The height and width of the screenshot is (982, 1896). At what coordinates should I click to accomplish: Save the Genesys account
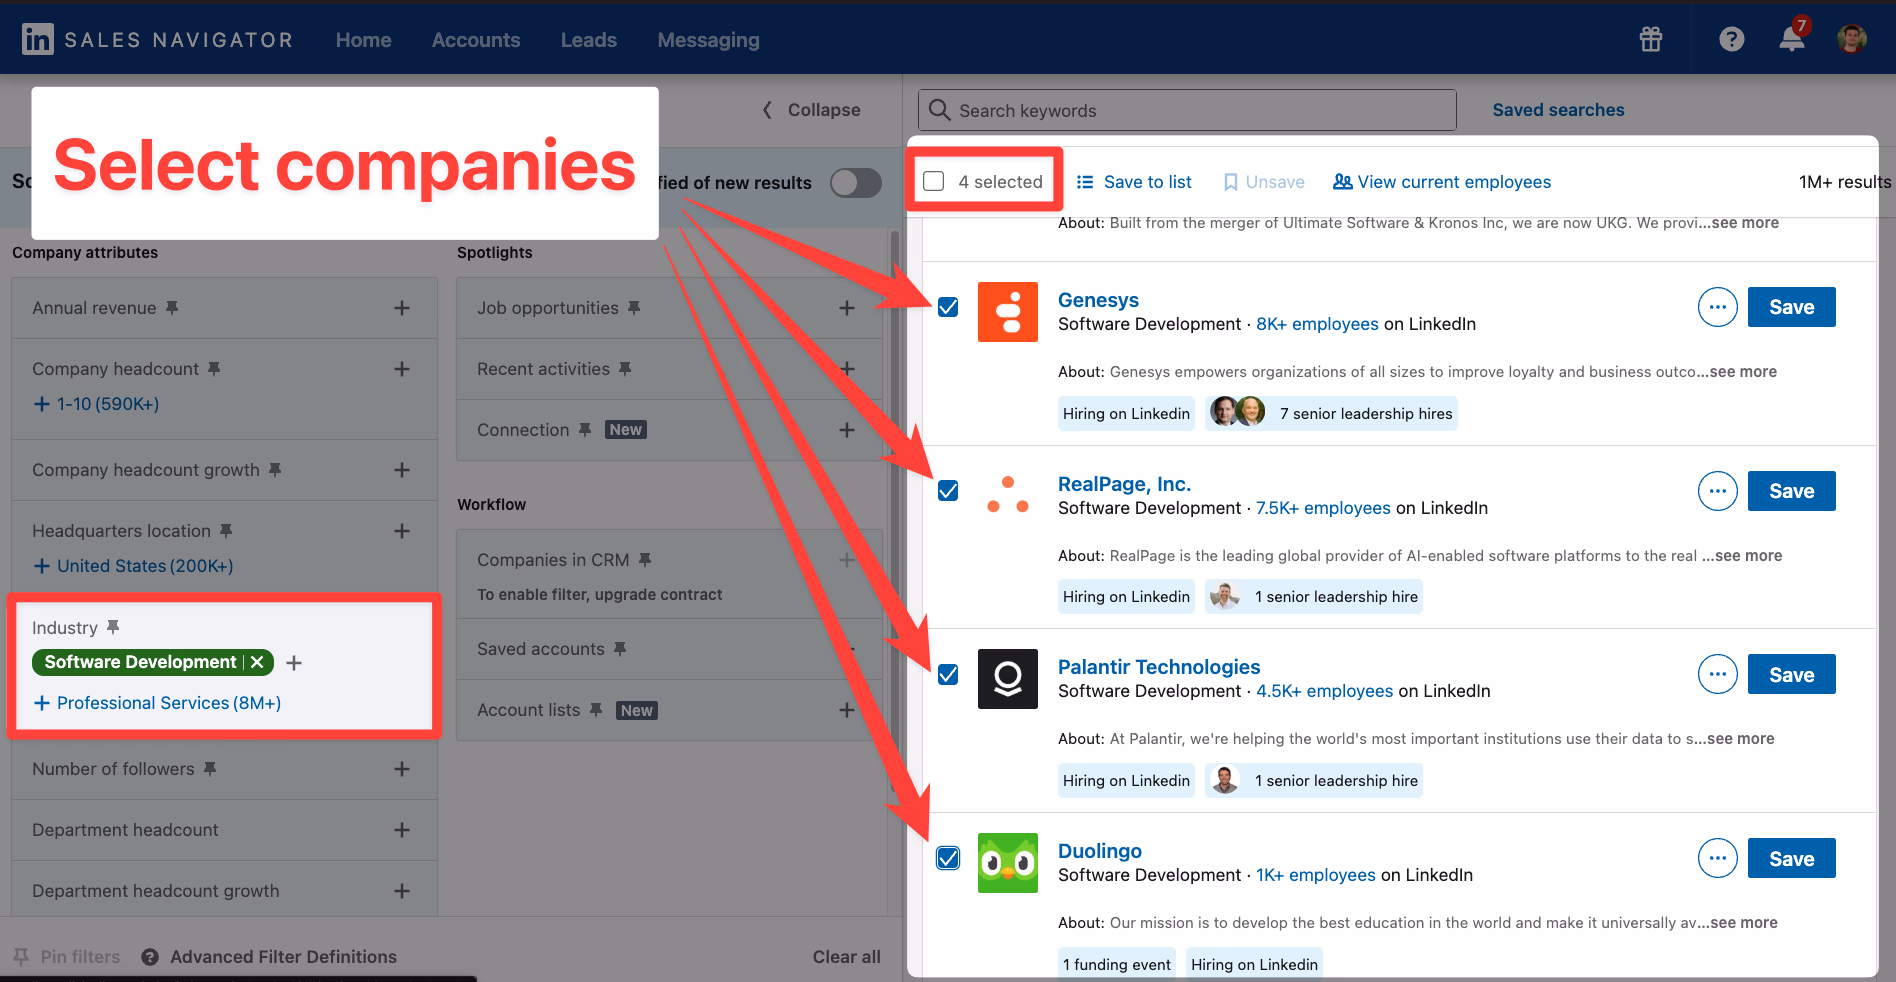pos(1792,307)
